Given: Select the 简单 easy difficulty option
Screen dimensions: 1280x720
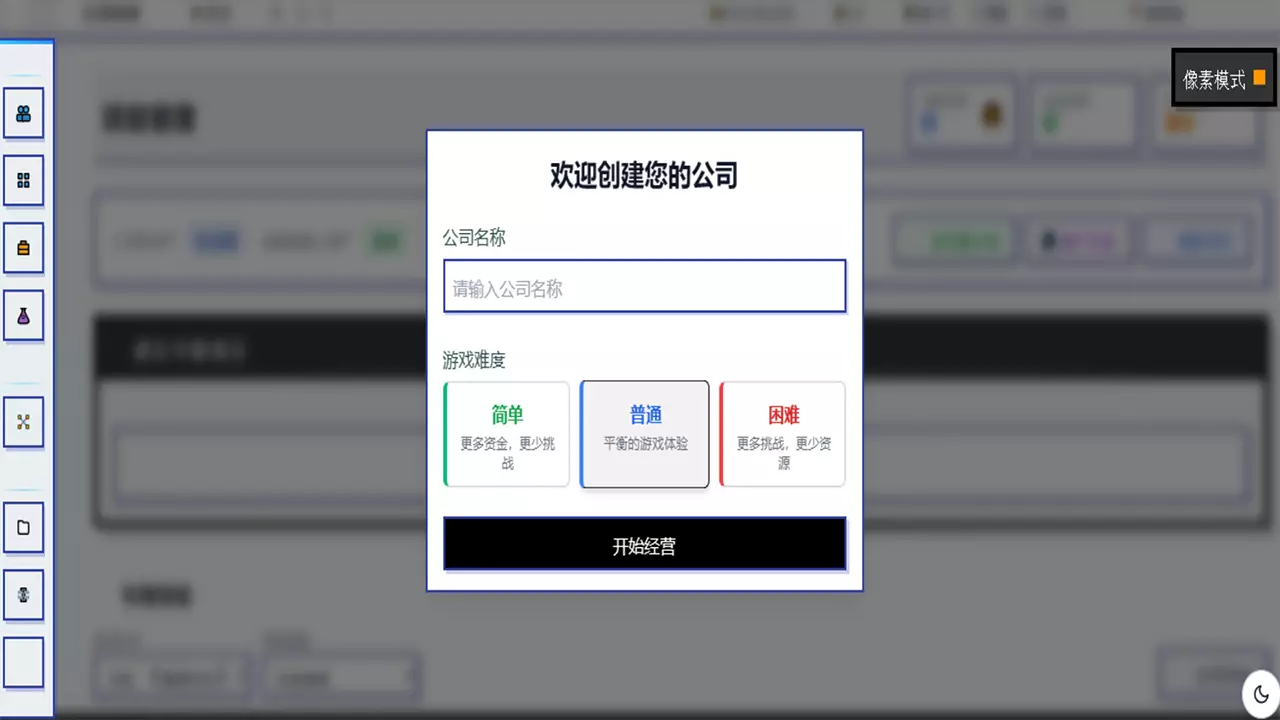Looking at the screenshot, I should point(506,433).
